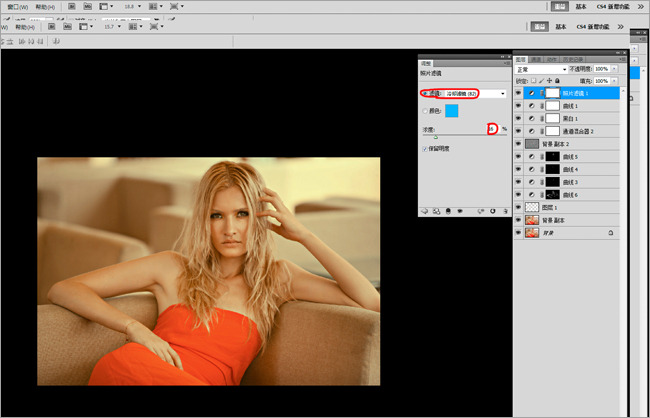
Task: Select the 调整 panel tab
Action: tap(426, 63)
